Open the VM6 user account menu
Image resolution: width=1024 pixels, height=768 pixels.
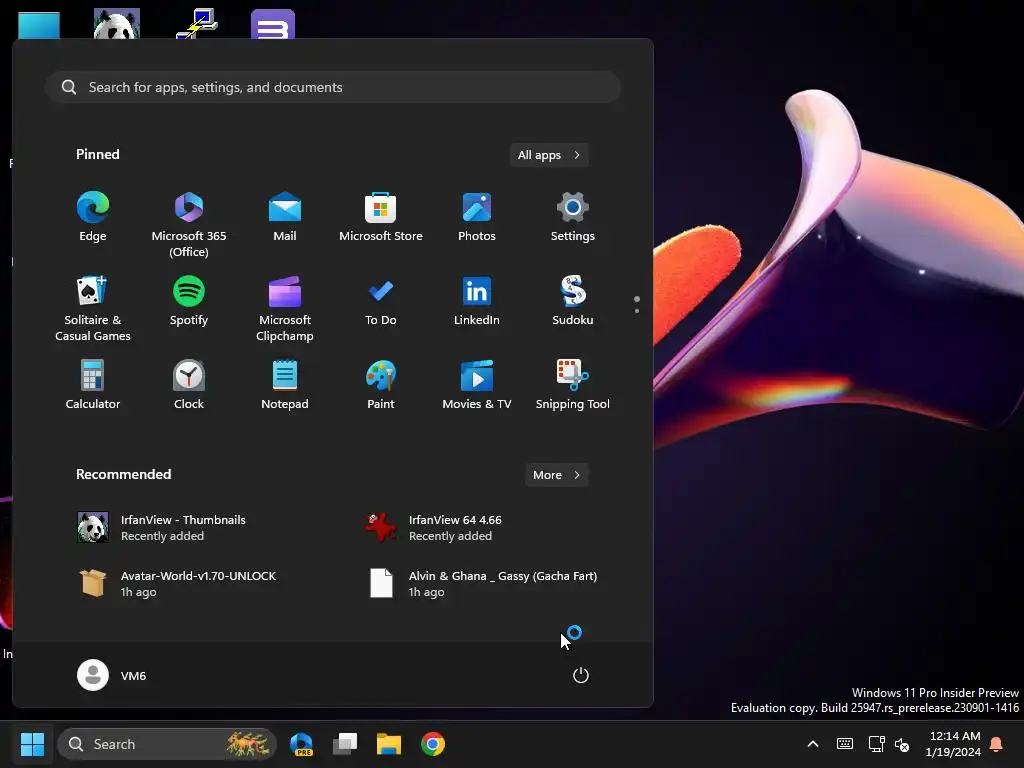point(112,675)
